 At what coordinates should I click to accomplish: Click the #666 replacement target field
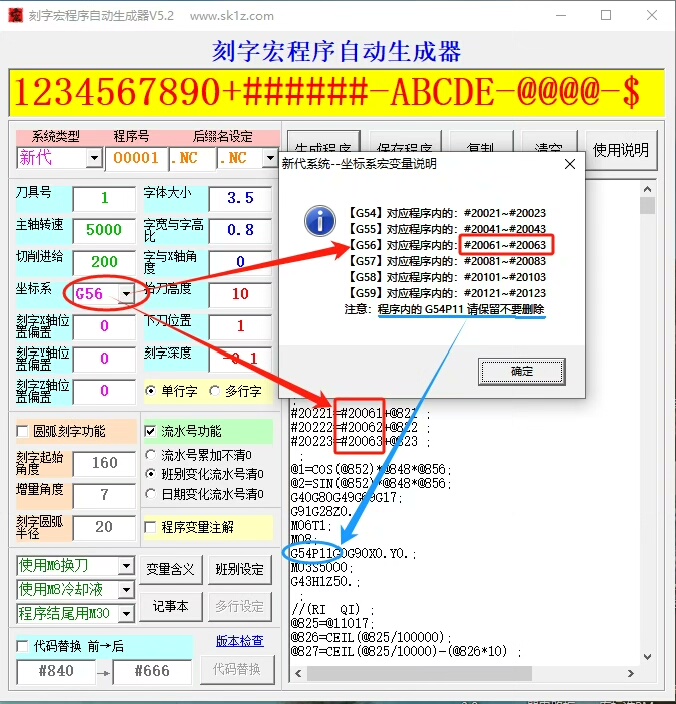pos(152,671)
